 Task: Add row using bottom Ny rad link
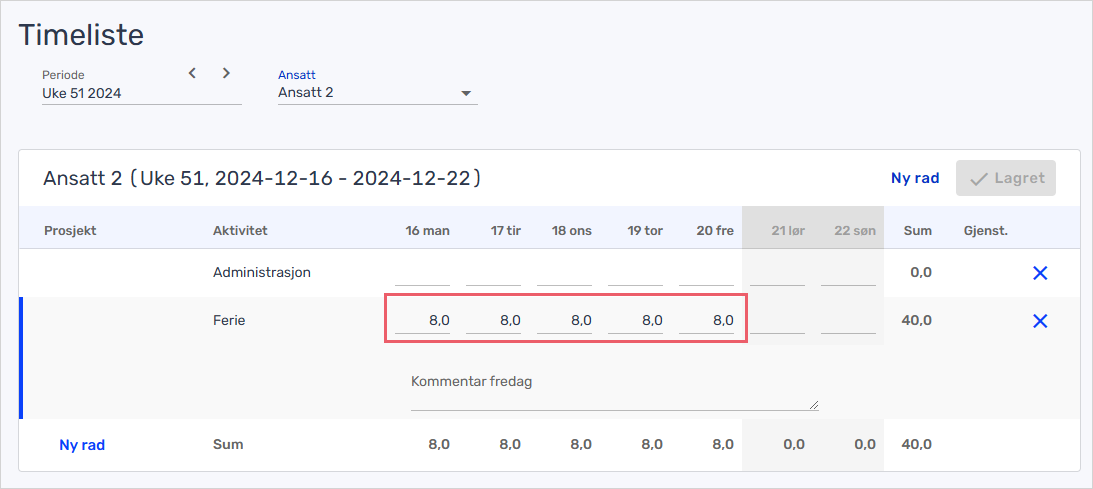point(82,445)
